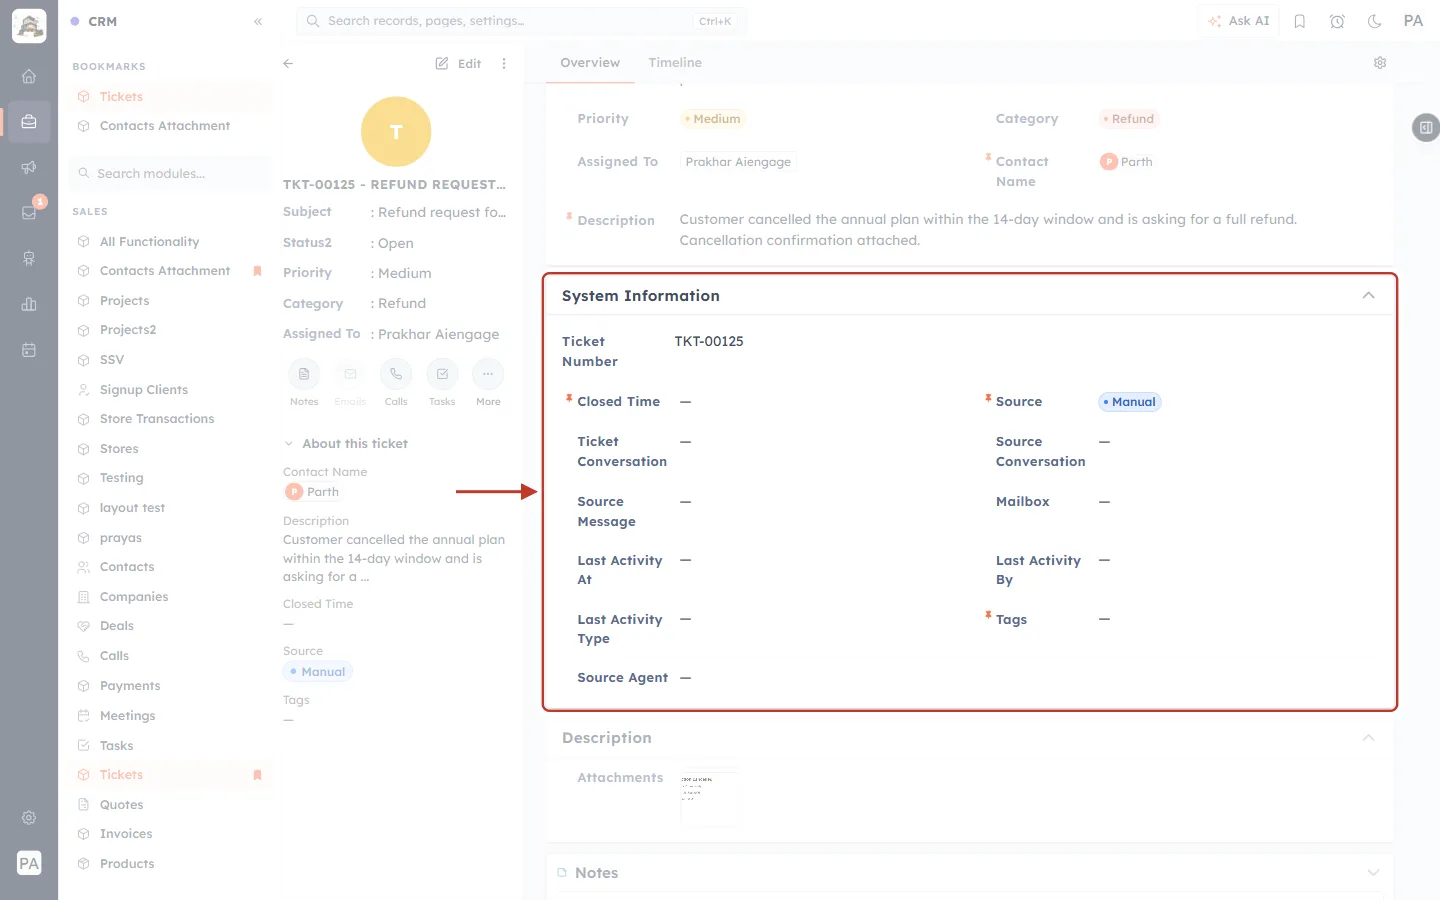Select the Overview tab
The height and width of the screenshot is (900, 1440).
point(590,63)
